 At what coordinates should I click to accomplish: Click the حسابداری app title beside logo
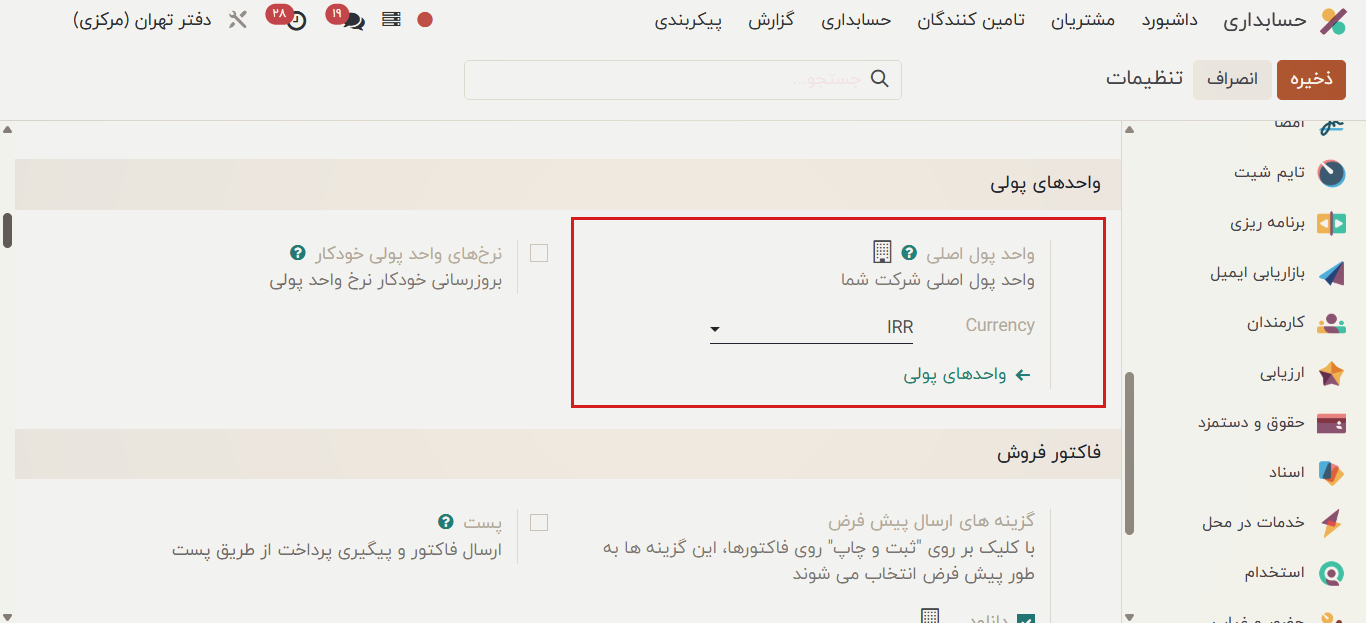pos(1266,20)
